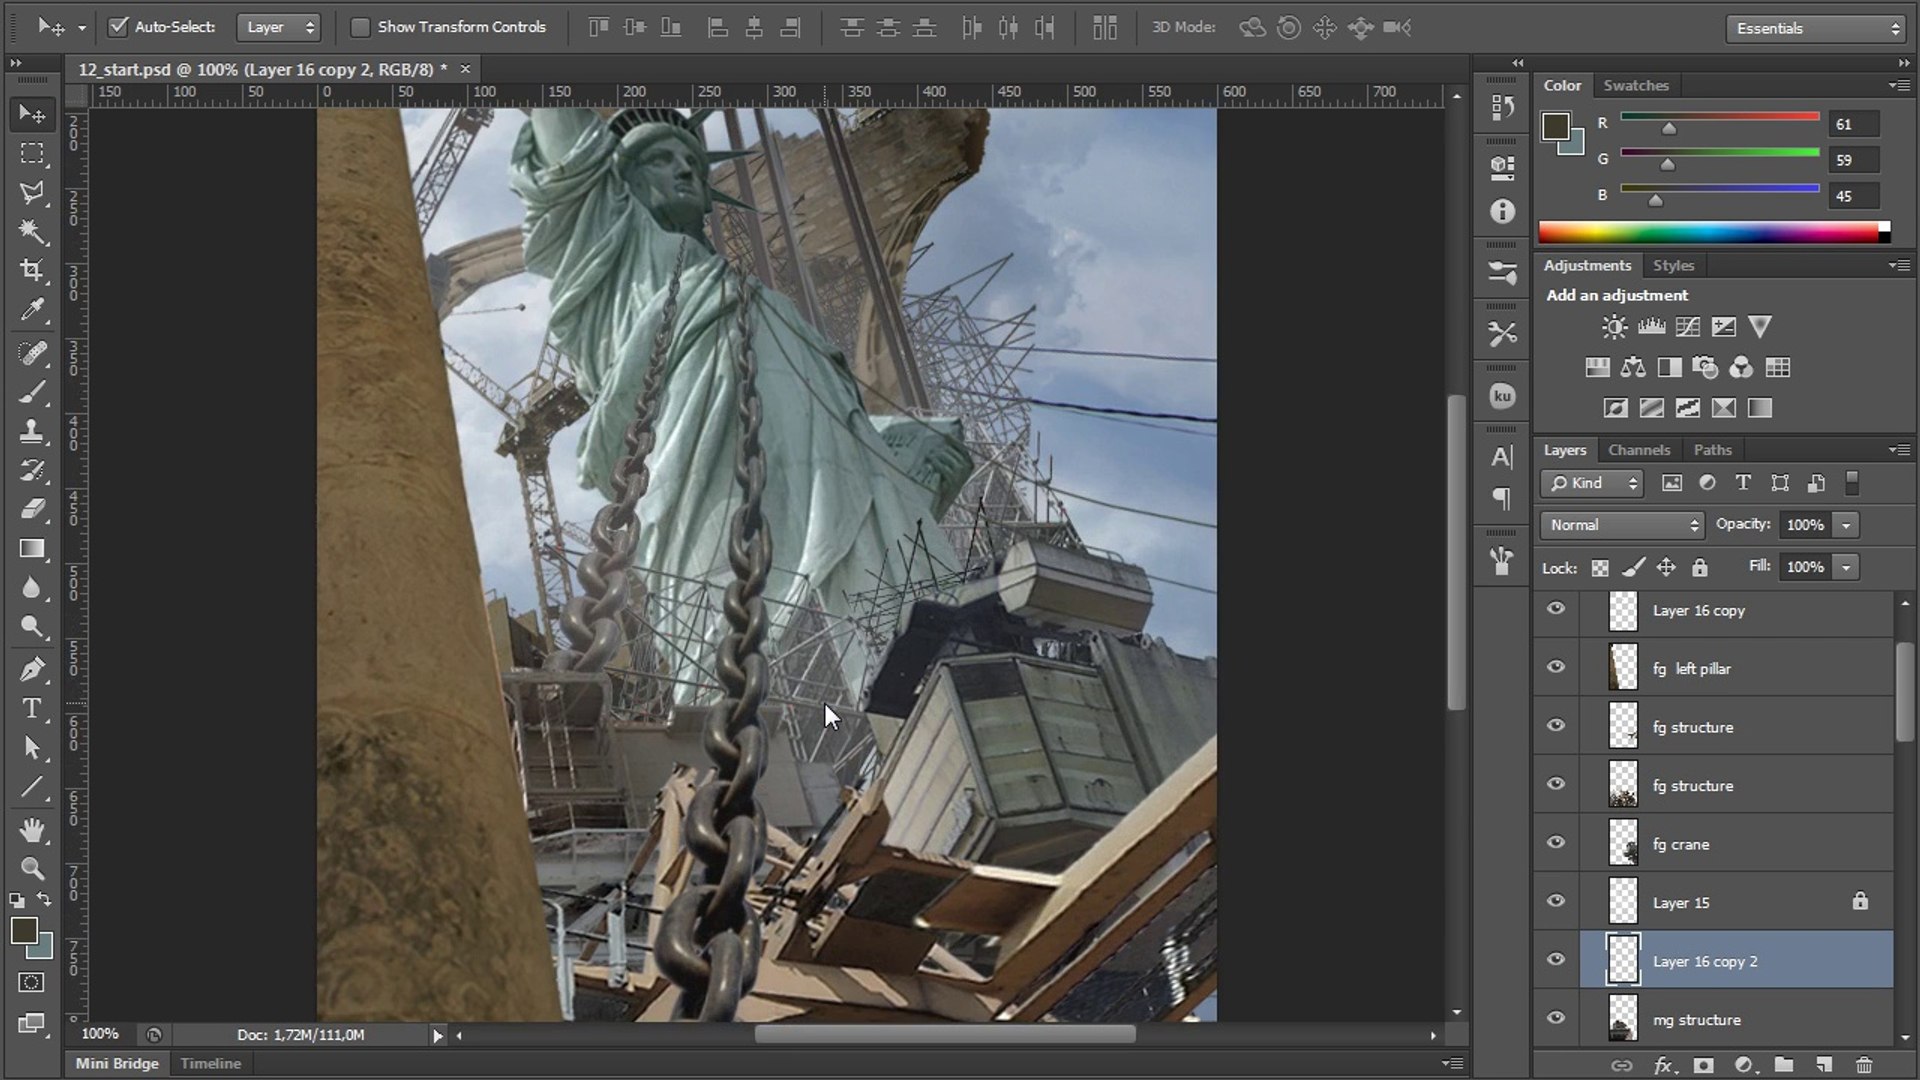
Task: Pick a color from the spectrum ramp
Action: (x=1708, y=233)
